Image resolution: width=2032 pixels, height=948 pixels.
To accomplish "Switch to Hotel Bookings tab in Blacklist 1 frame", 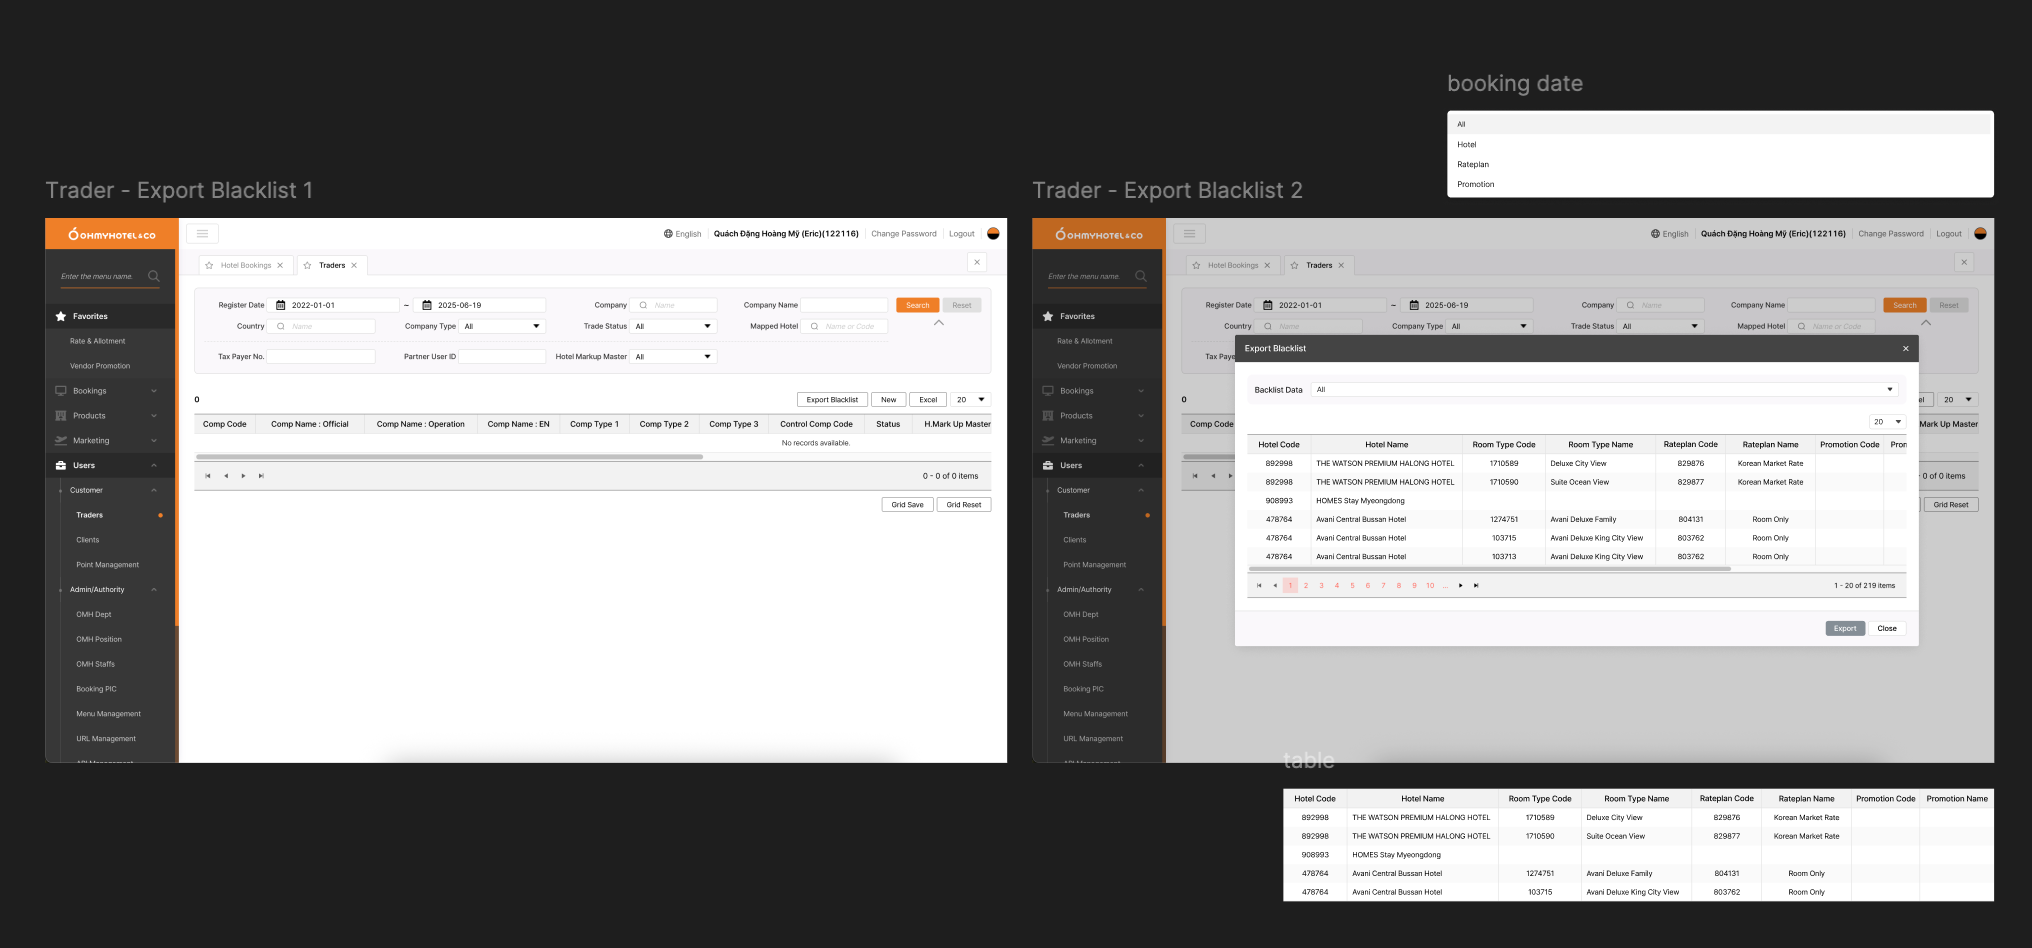I will pyautogui.click(x=246, y=265).
